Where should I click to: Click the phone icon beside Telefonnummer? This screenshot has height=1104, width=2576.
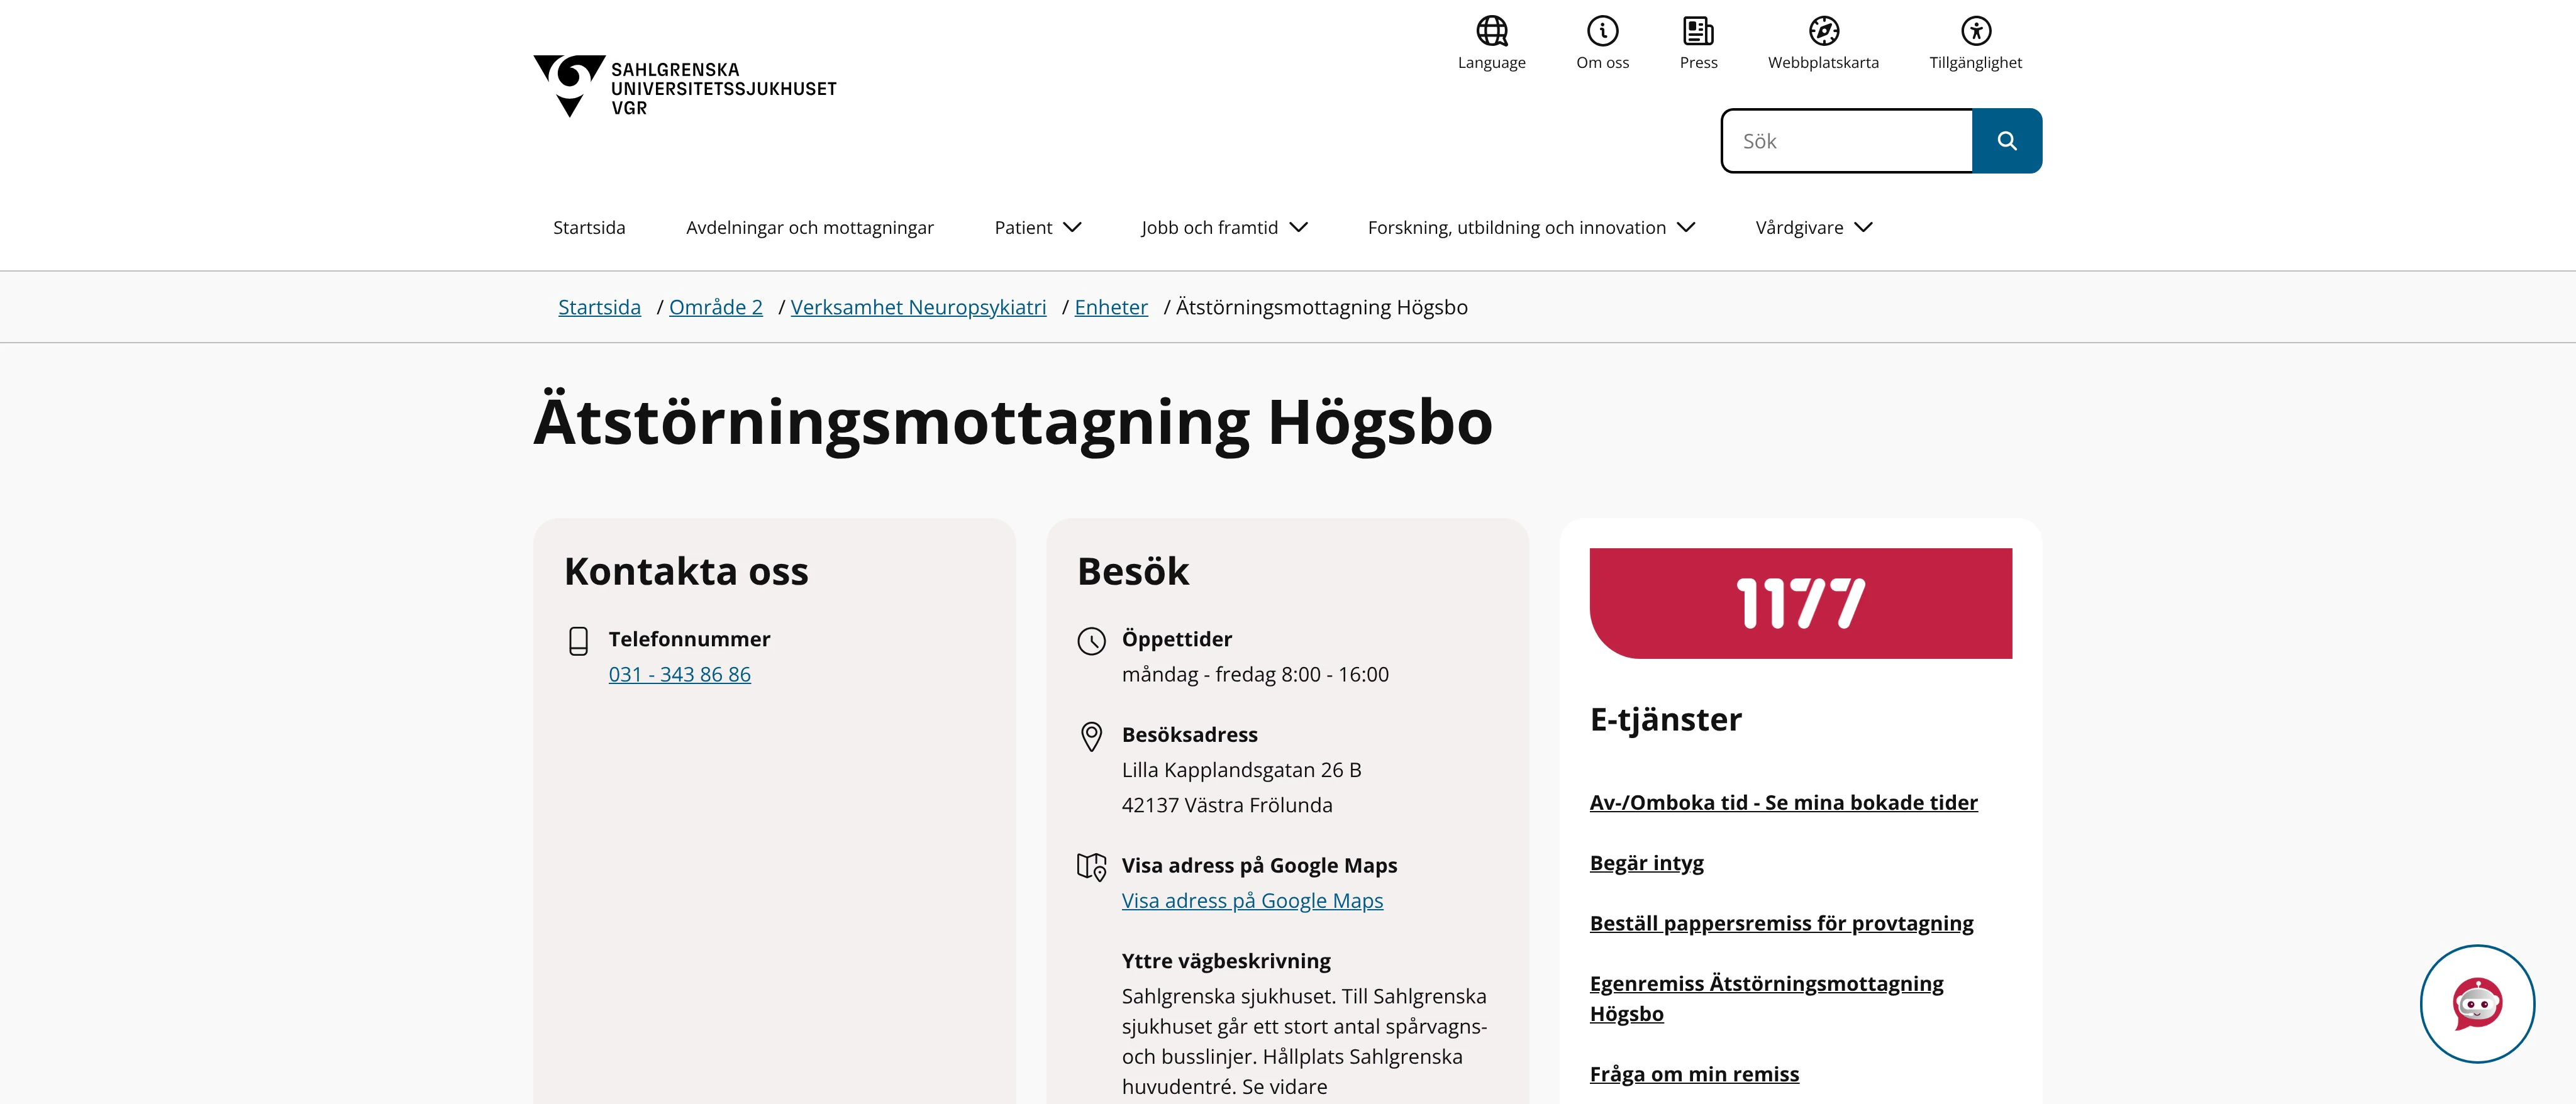coord(578,641)
